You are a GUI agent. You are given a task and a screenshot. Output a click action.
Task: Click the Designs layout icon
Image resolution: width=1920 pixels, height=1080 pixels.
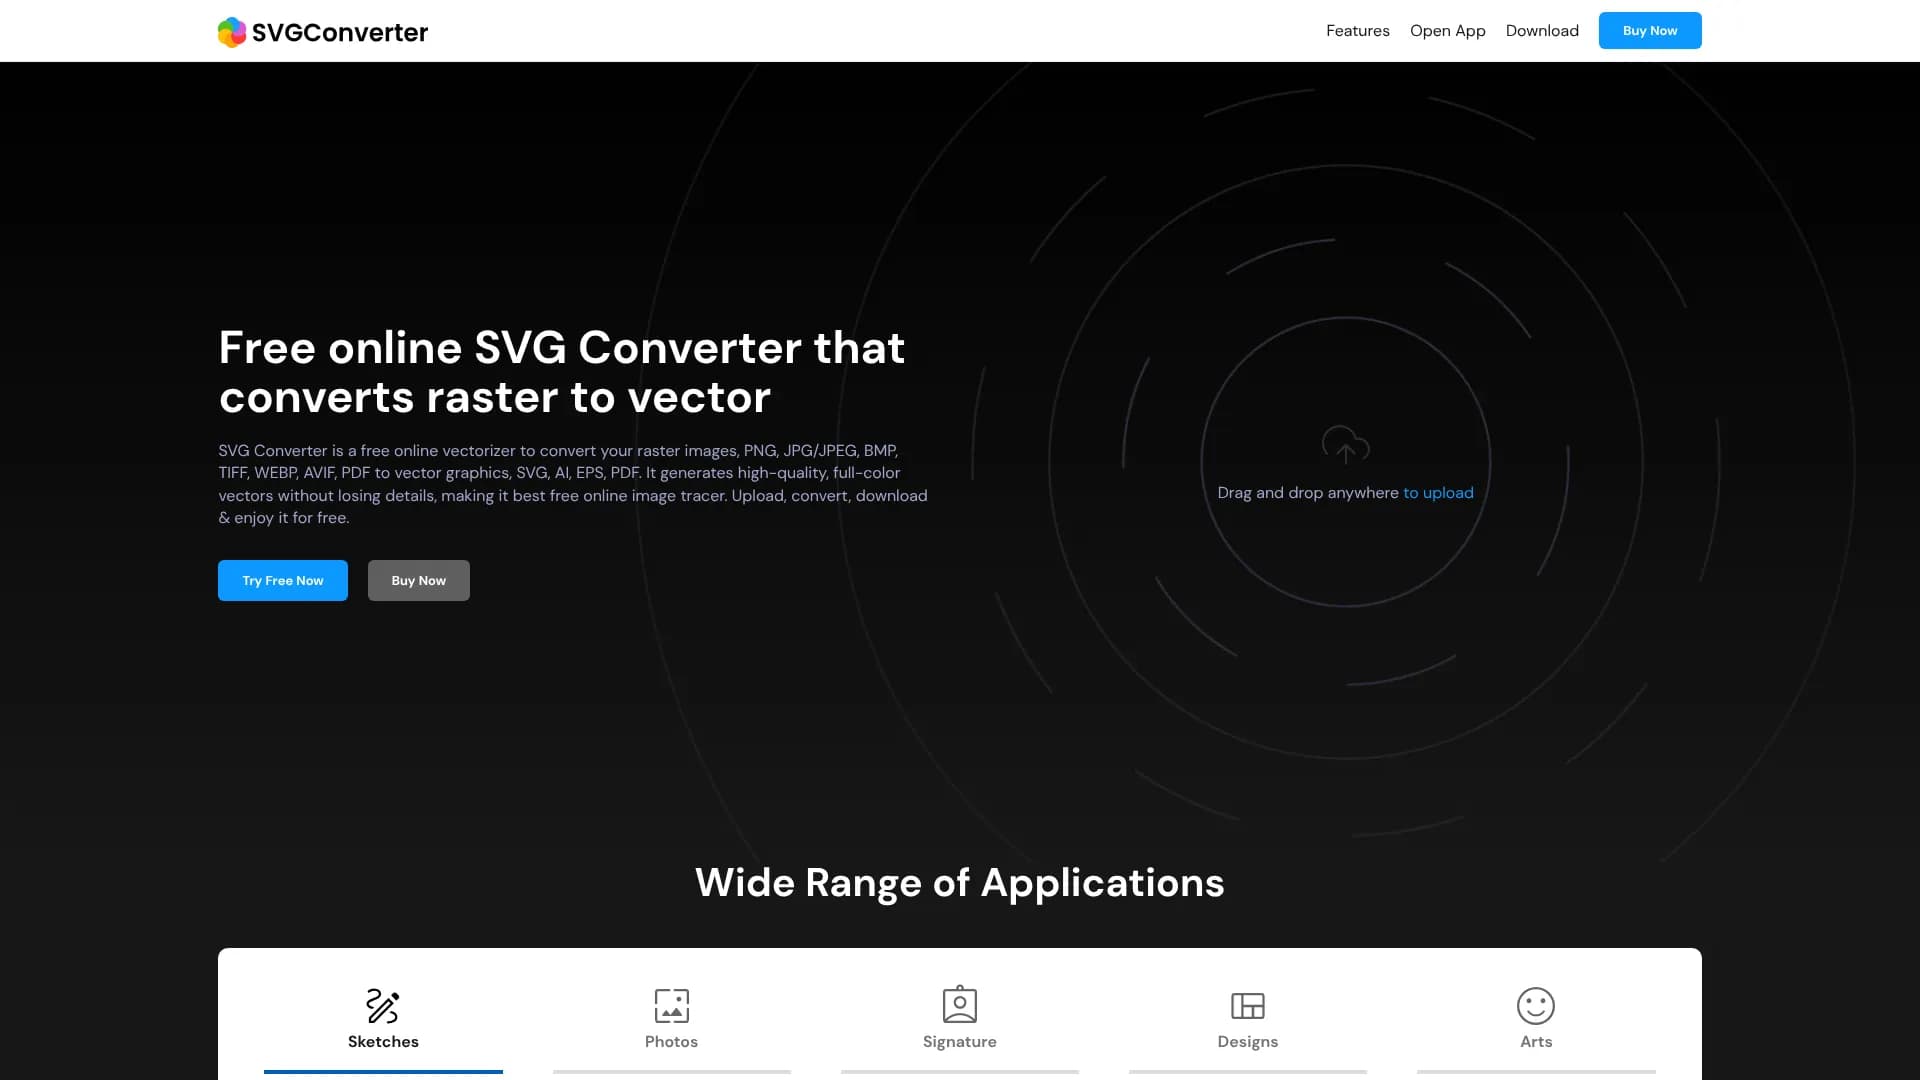pyautogui.click(x=1247, y=1004)
